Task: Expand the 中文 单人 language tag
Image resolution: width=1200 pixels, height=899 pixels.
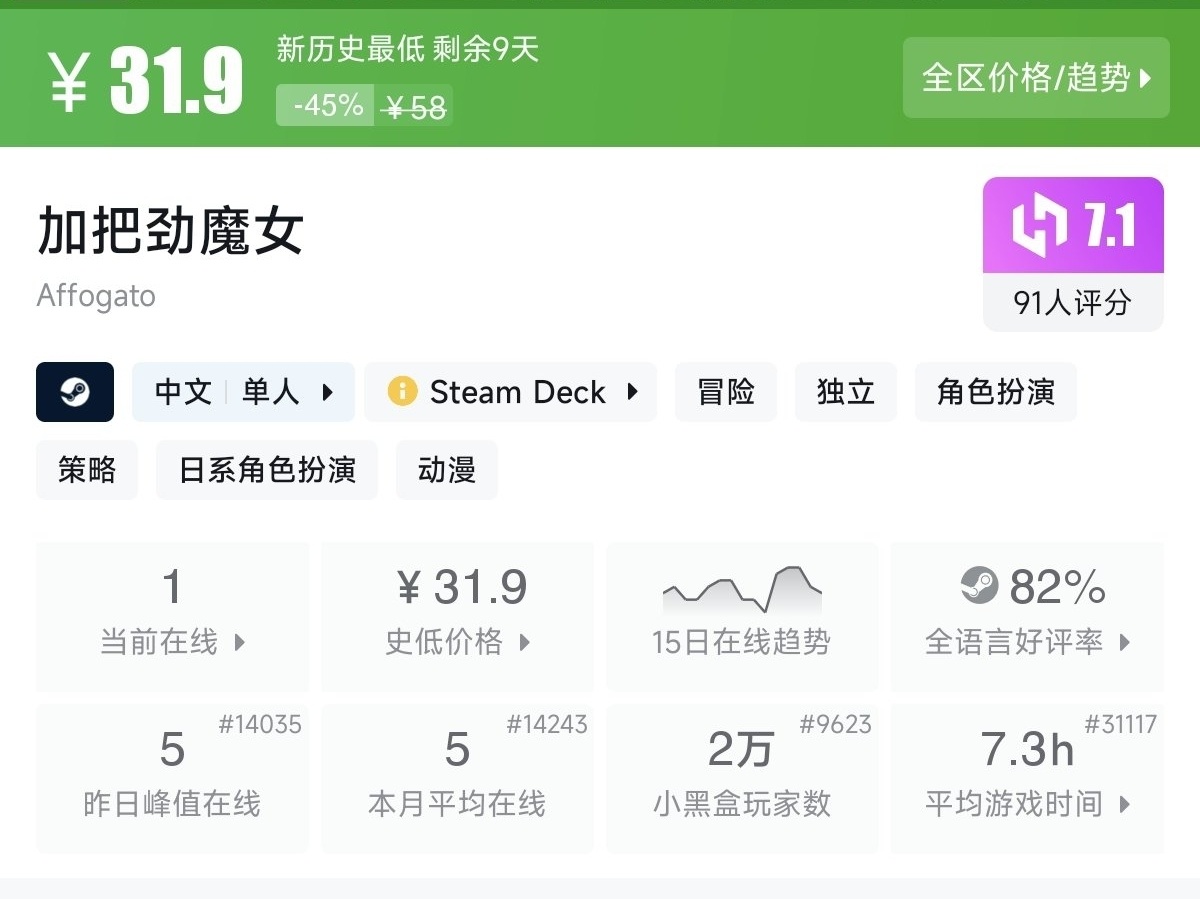Action: coord(244,392)
